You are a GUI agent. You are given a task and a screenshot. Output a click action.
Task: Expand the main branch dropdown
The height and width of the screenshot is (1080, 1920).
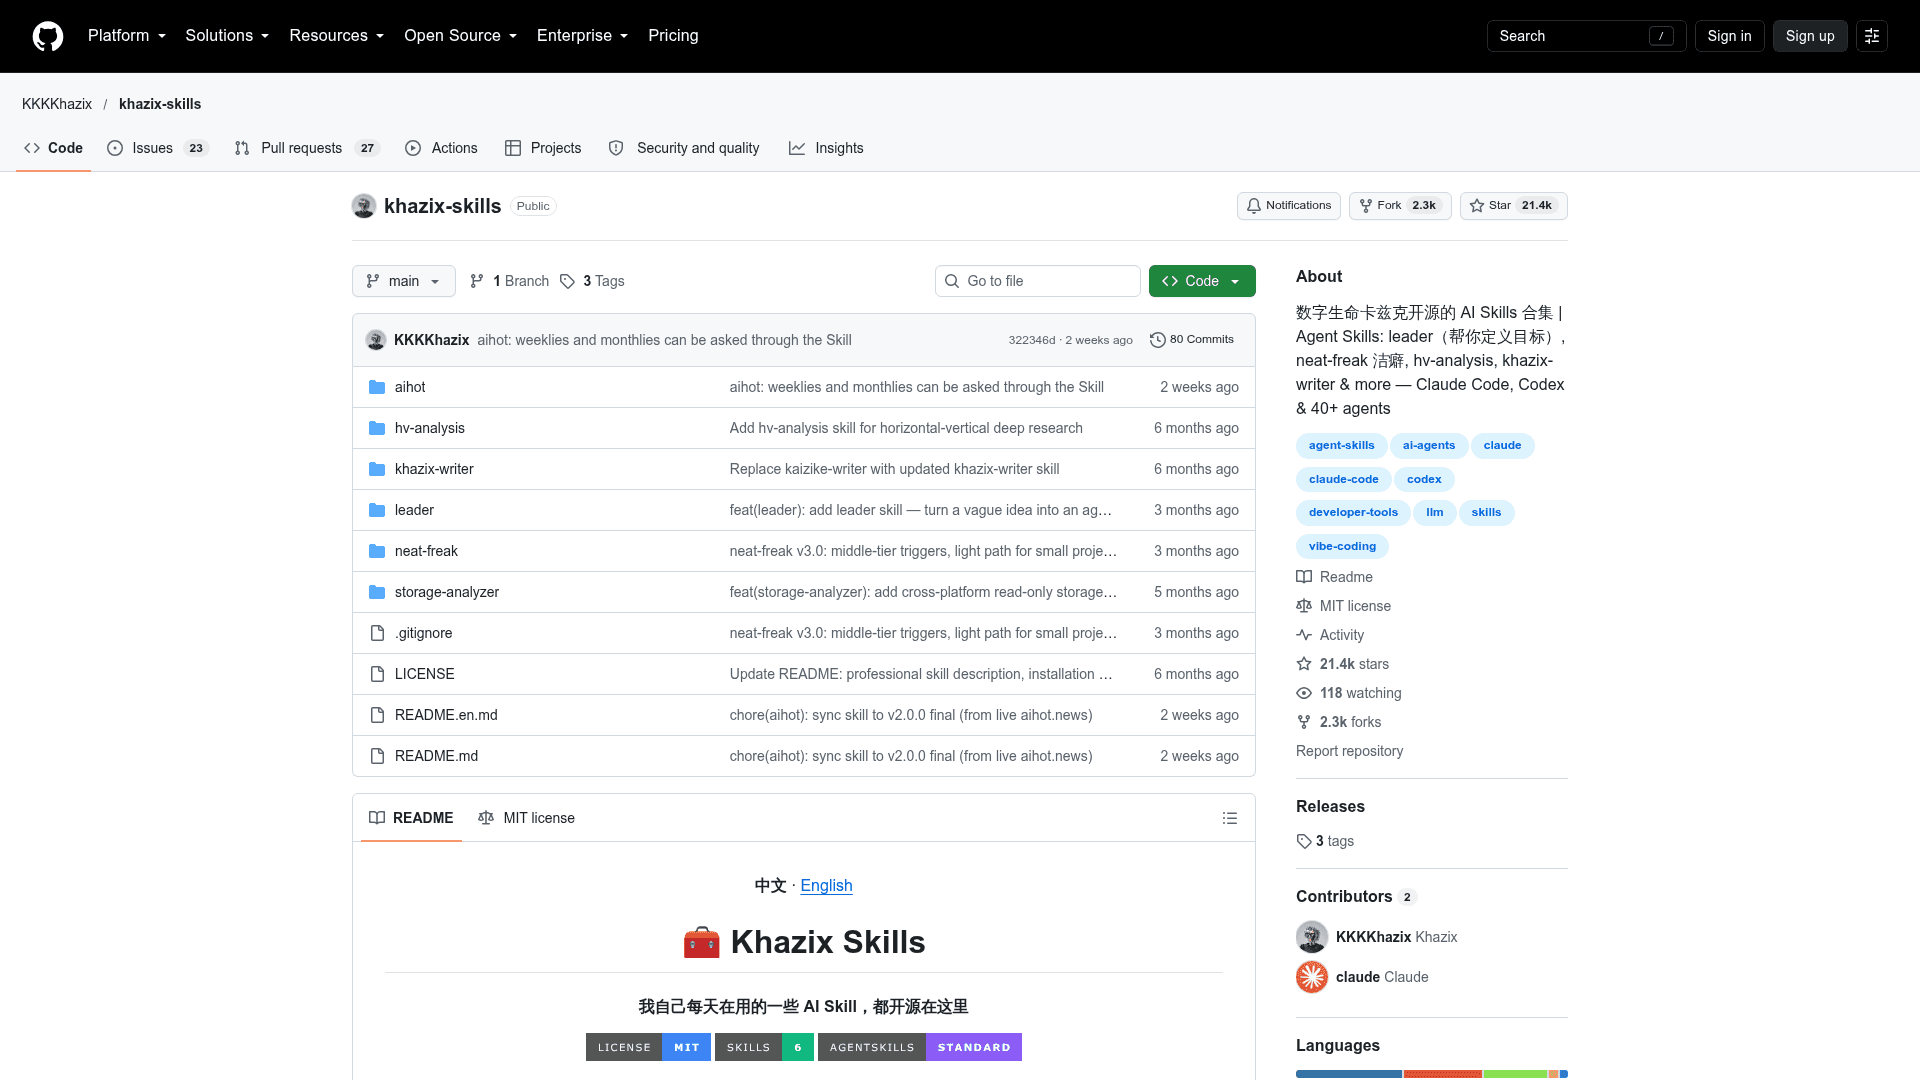click(x=404, y=281)
